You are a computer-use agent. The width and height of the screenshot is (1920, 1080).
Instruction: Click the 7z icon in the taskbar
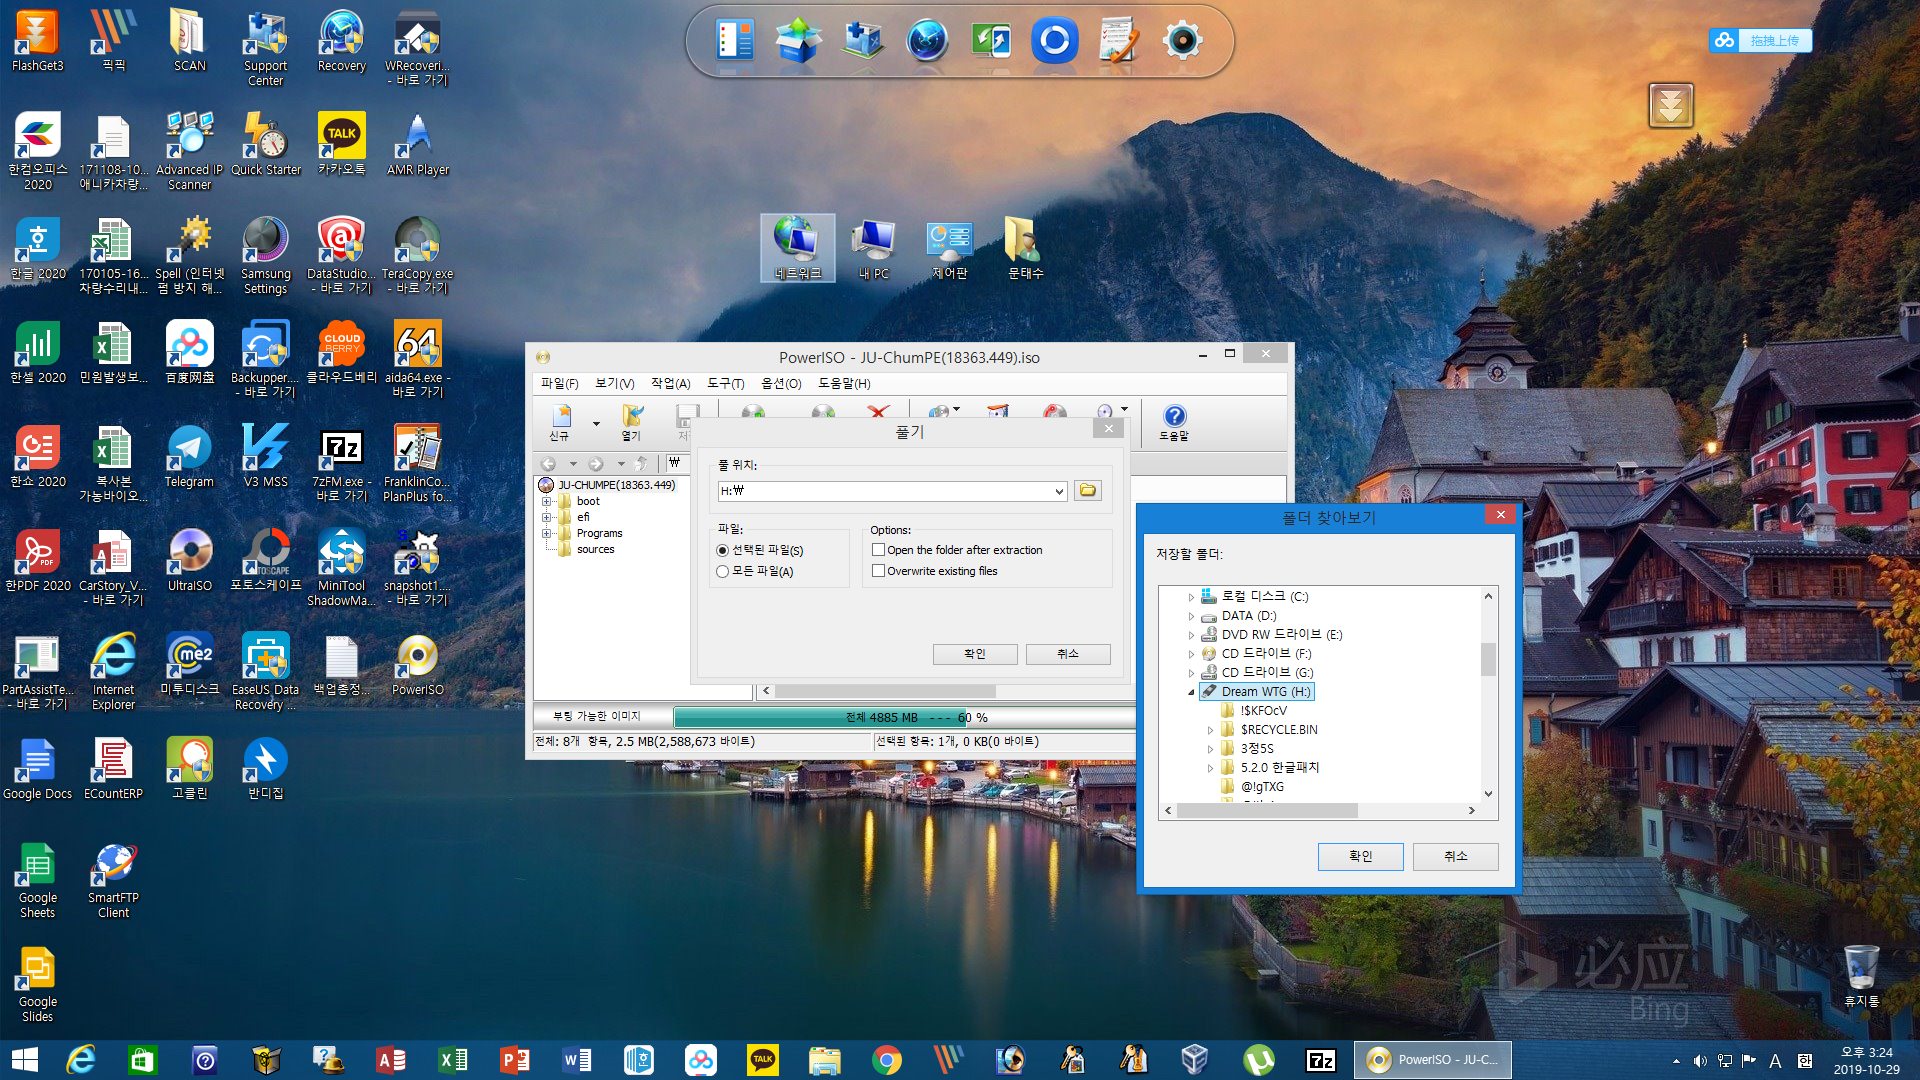tap(1321, 1060)
